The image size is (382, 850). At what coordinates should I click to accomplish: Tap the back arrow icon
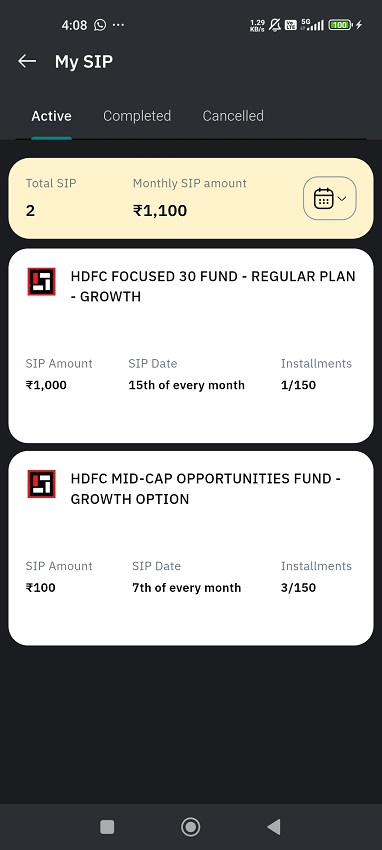(27, 61)
